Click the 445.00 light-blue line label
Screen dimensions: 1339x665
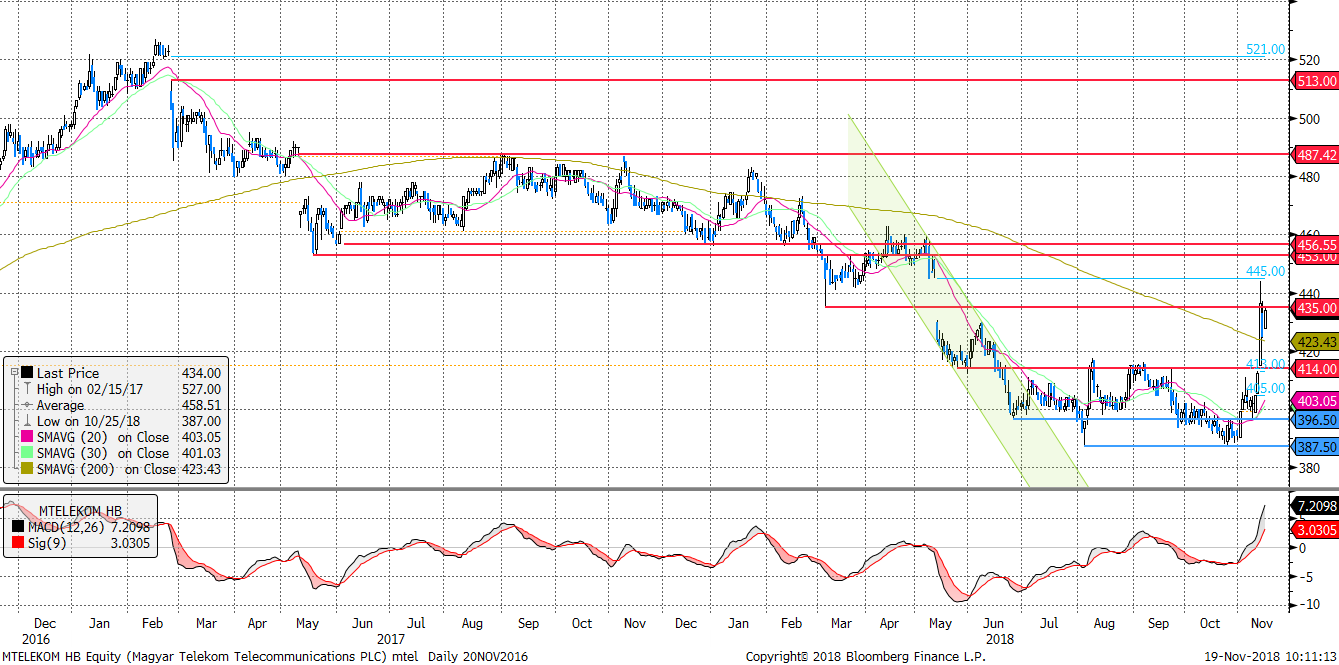click(x=1265, y=271)
